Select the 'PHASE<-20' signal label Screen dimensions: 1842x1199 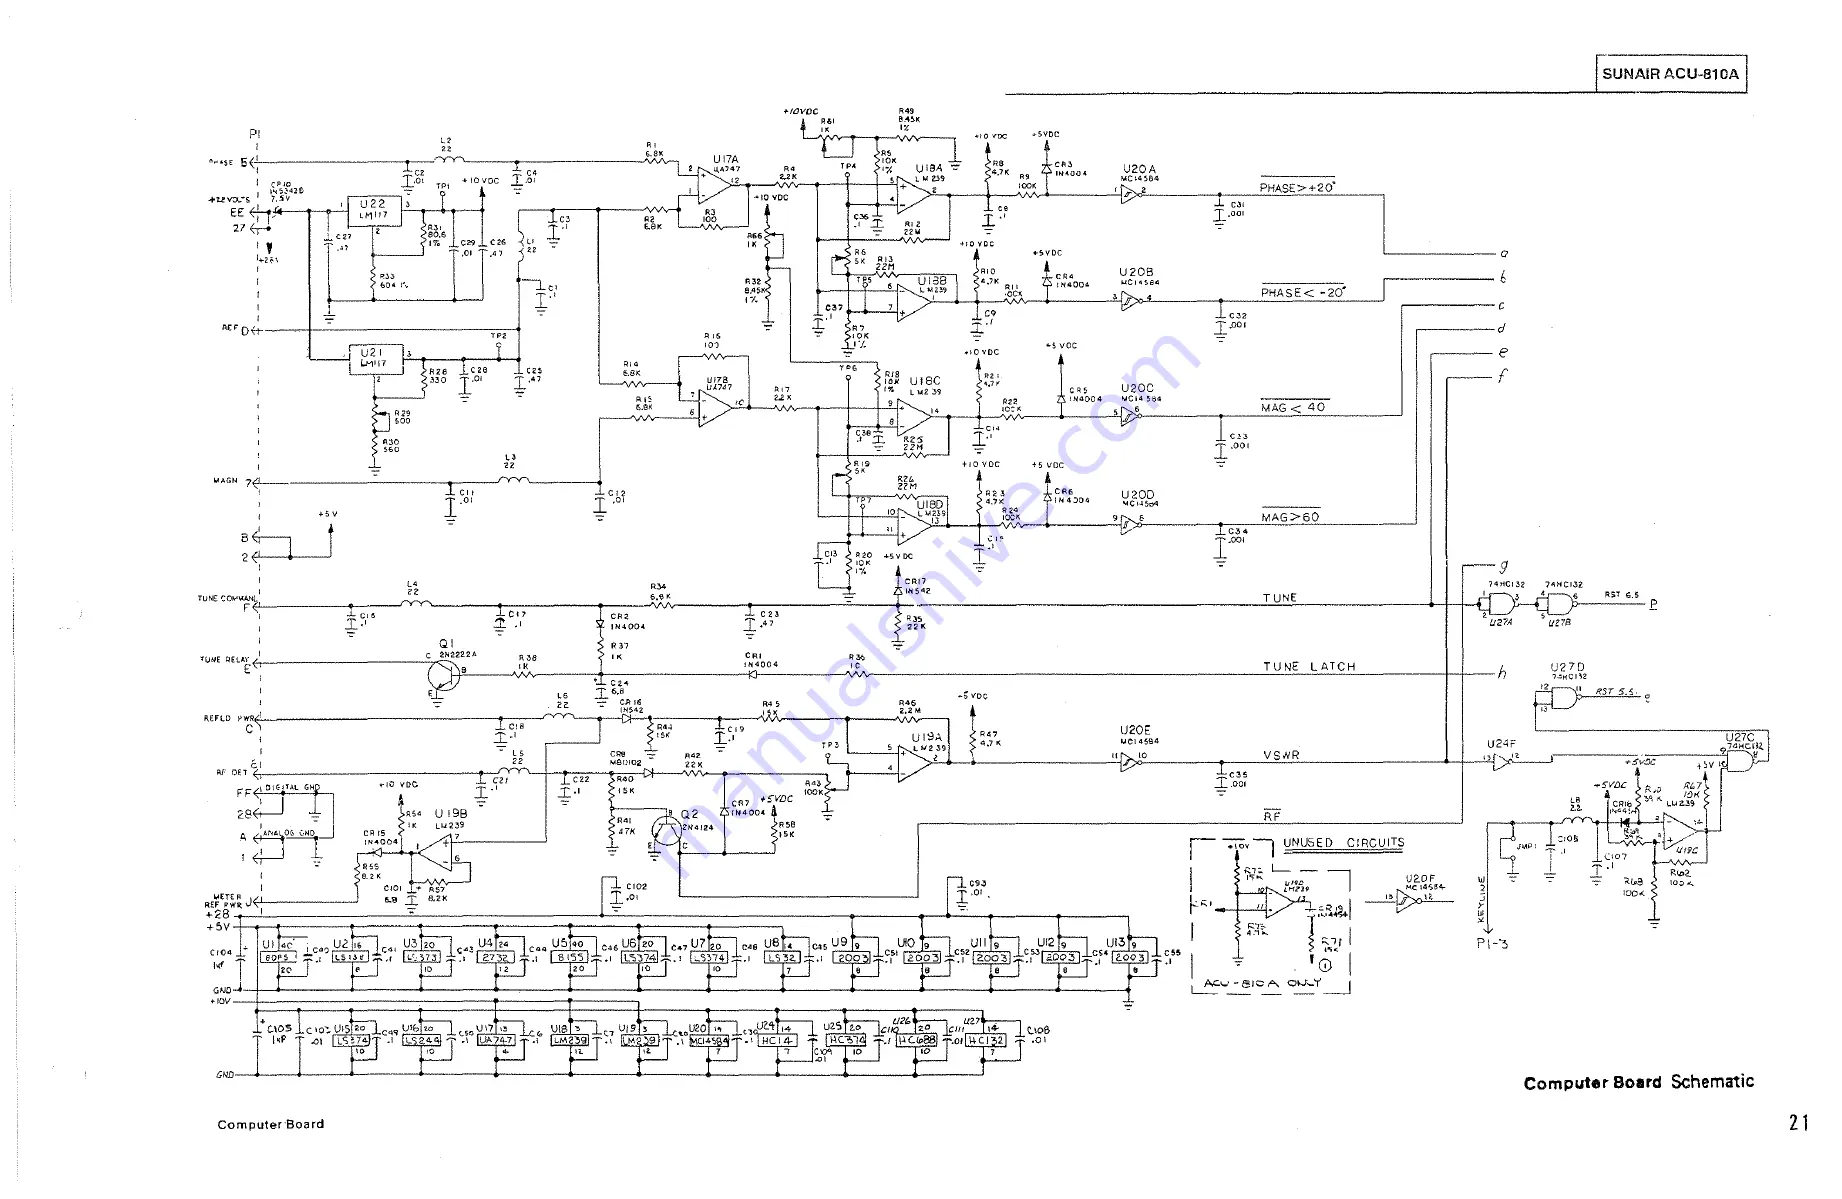click(1303, 292)
